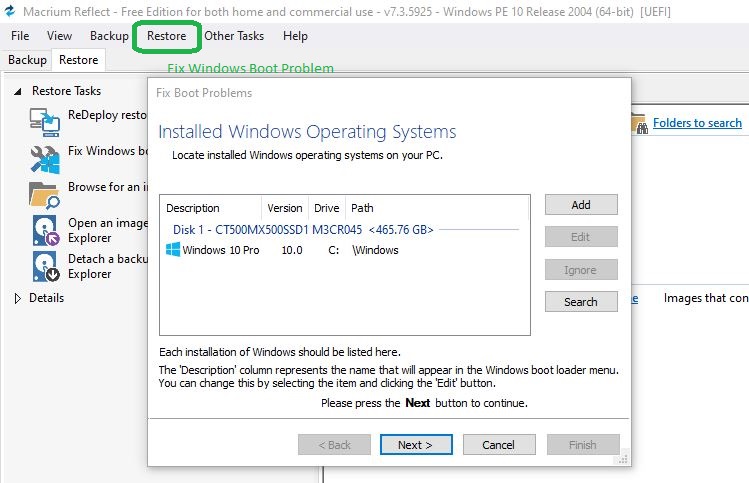Click the dialog resize grip corner
This screenshot has height=483, width=749.
623,459
